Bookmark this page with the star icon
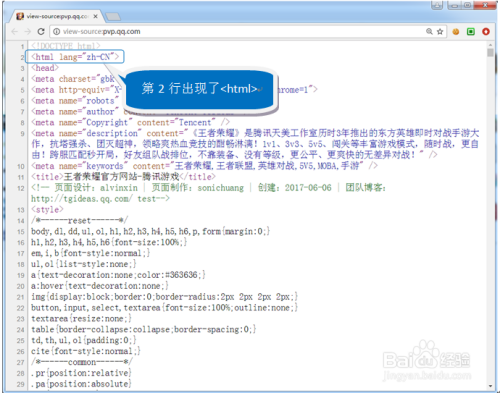Image resolution: width=500 pixels, height=393 pixels. click(x=440, y=32)
